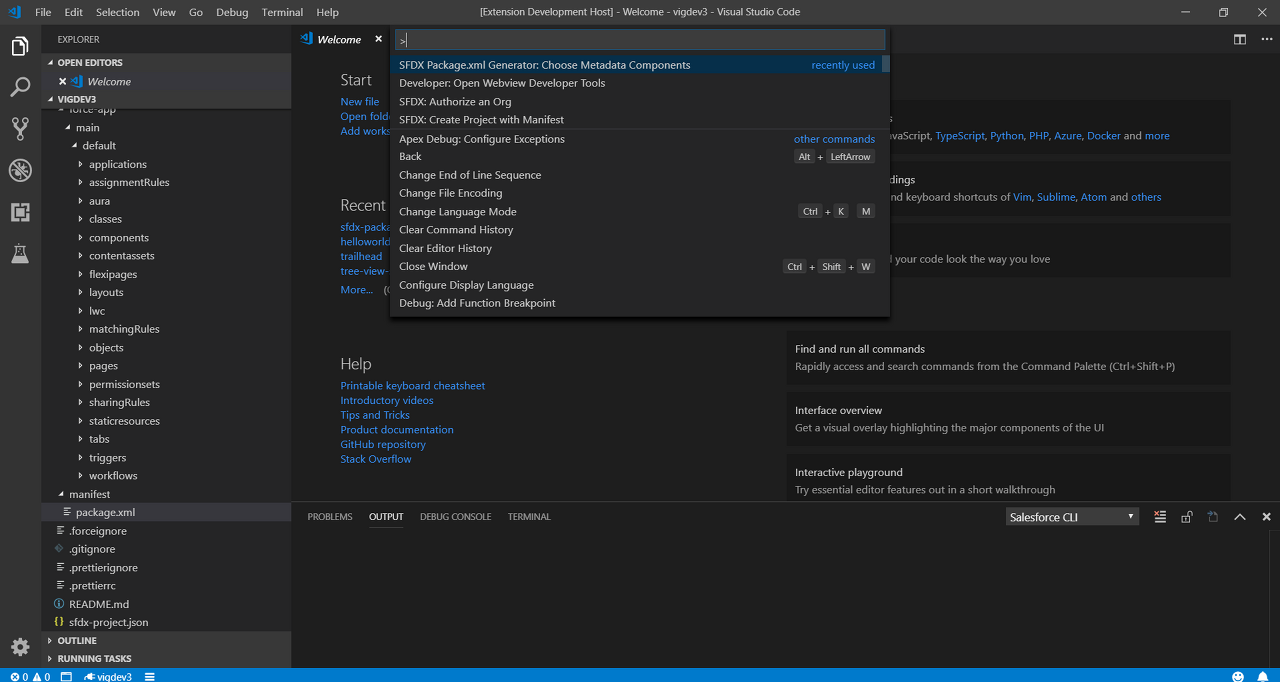Open the Manage gear icon

pos(20,647)
